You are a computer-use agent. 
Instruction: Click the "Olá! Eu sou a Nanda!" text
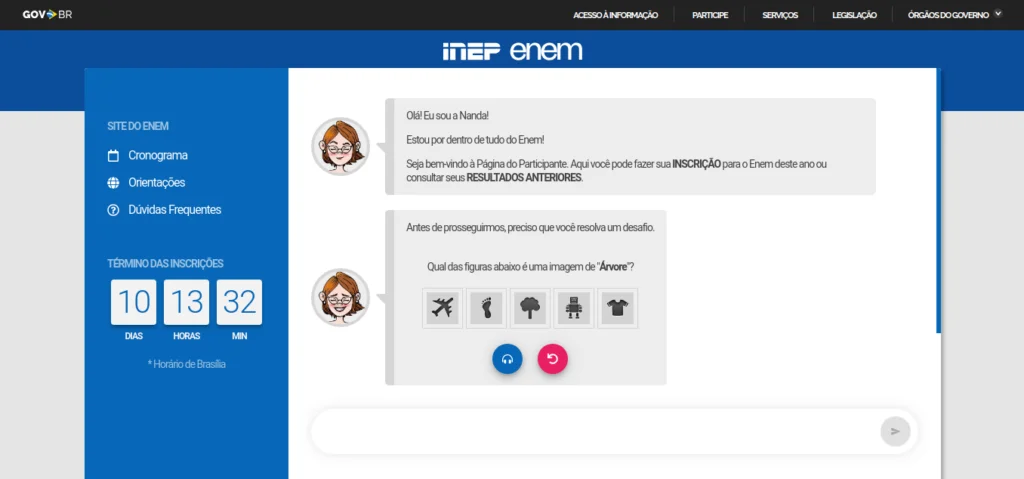(x=447, y=116)
